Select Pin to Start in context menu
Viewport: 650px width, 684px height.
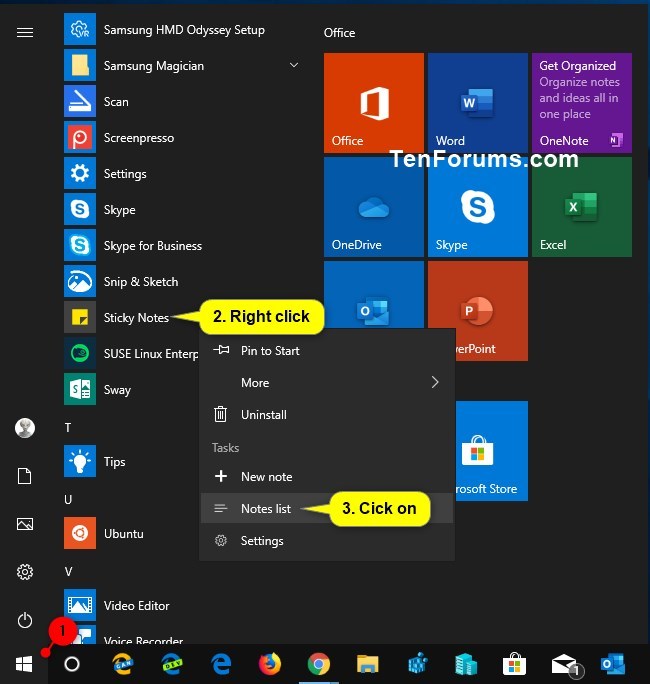coord(327,350)
